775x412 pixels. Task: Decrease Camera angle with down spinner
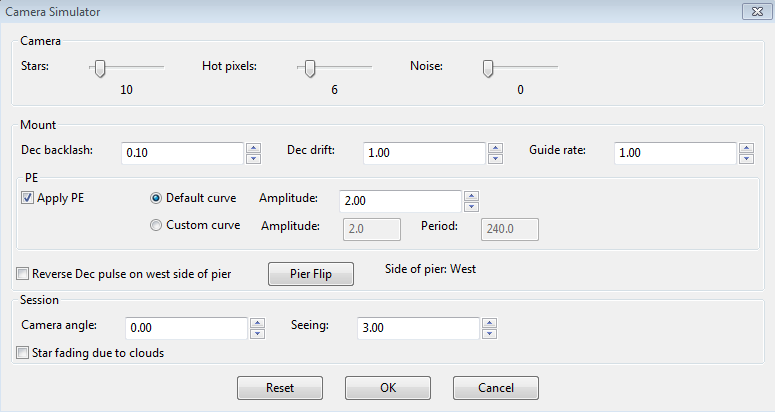[x=256, y=334]
